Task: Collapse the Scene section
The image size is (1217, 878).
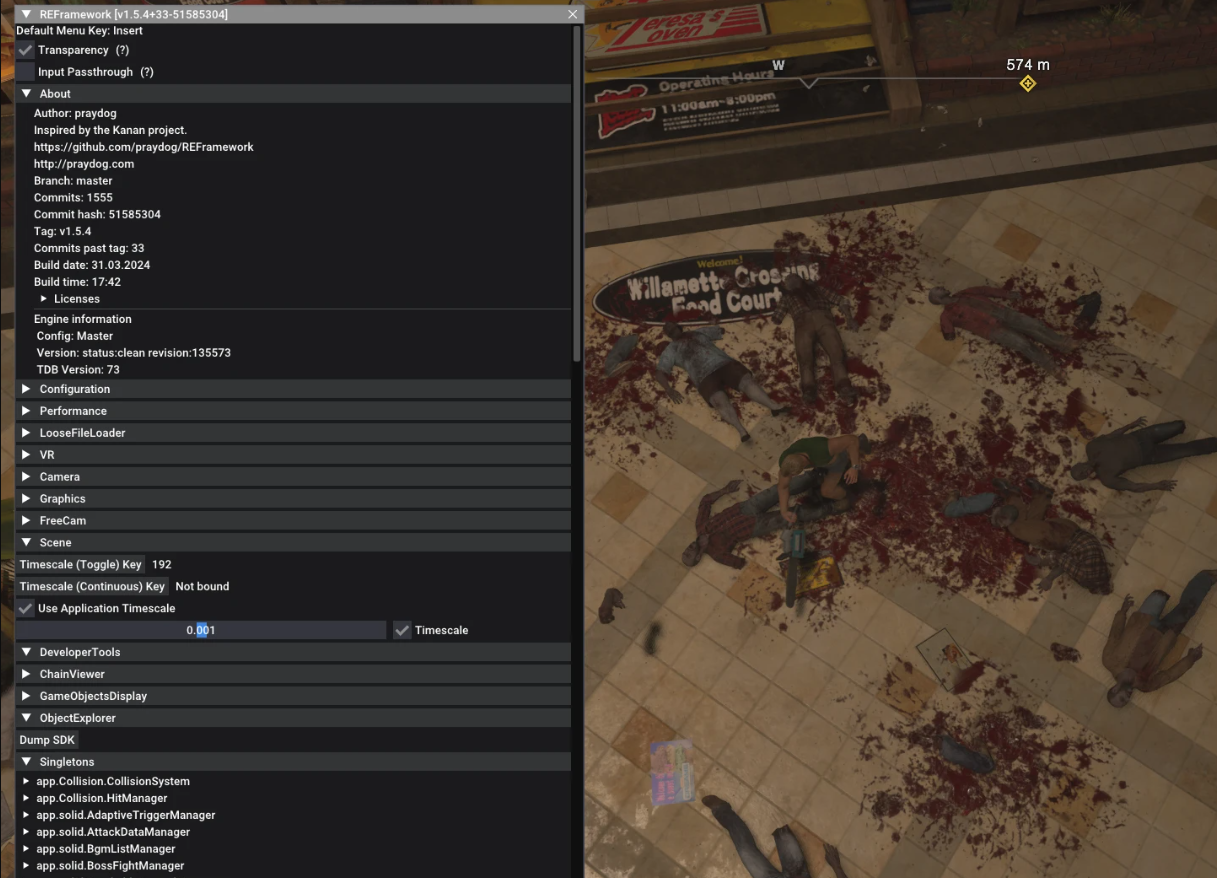Action: pos(294,543)
